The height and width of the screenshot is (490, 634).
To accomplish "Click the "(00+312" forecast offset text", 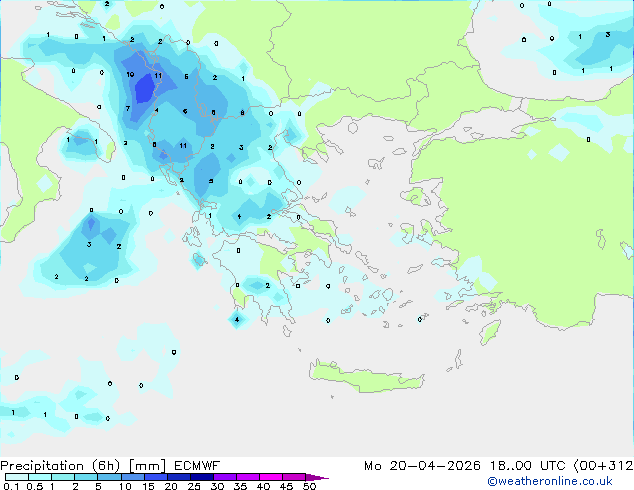I will 603,466.
